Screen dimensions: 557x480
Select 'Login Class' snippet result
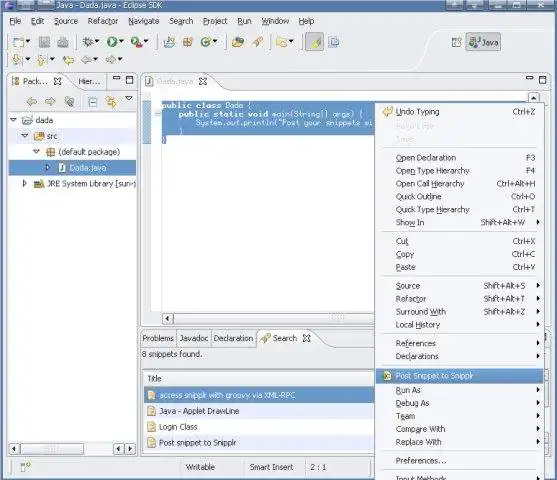[x=259, y=427]
